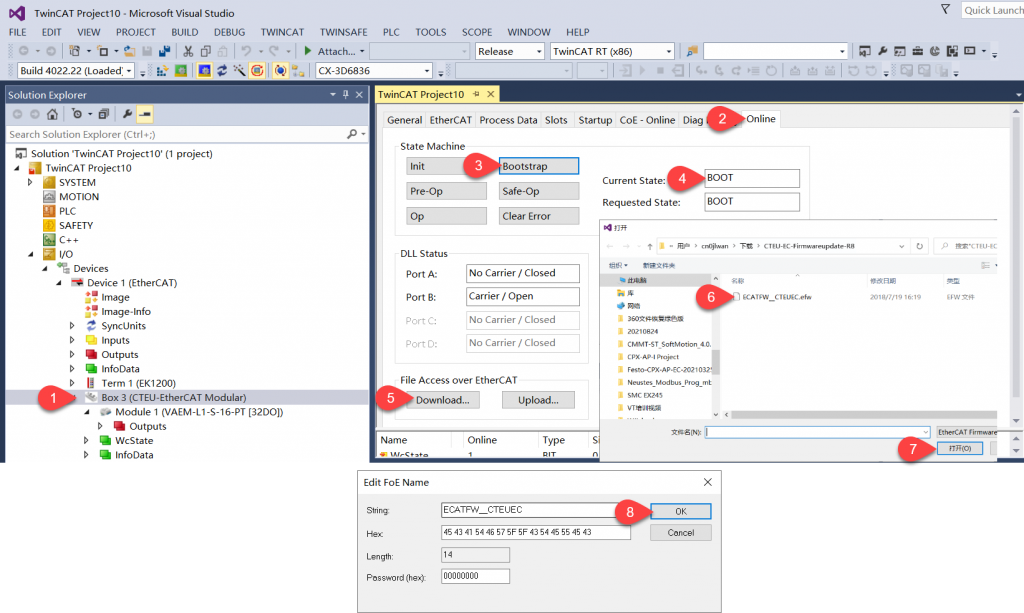Click Cancel in Edit FoE Name dialog
The width and height of the screenshot is (1024, 613).
click(x=680, y=533)
